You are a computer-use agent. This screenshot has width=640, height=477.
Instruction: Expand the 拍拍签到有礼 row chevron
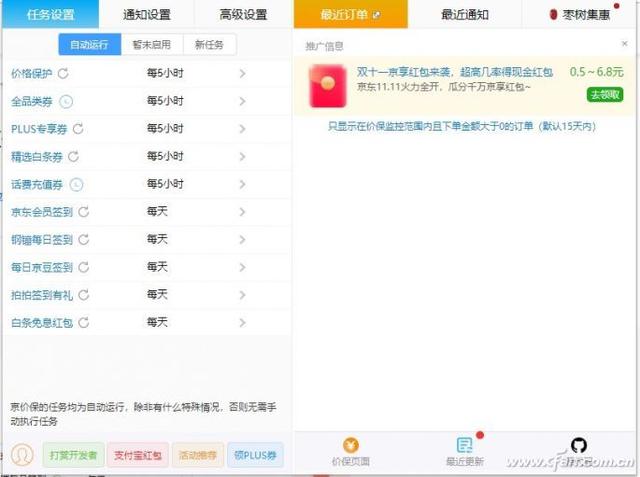pyautogui.click(x=242, y=295)
